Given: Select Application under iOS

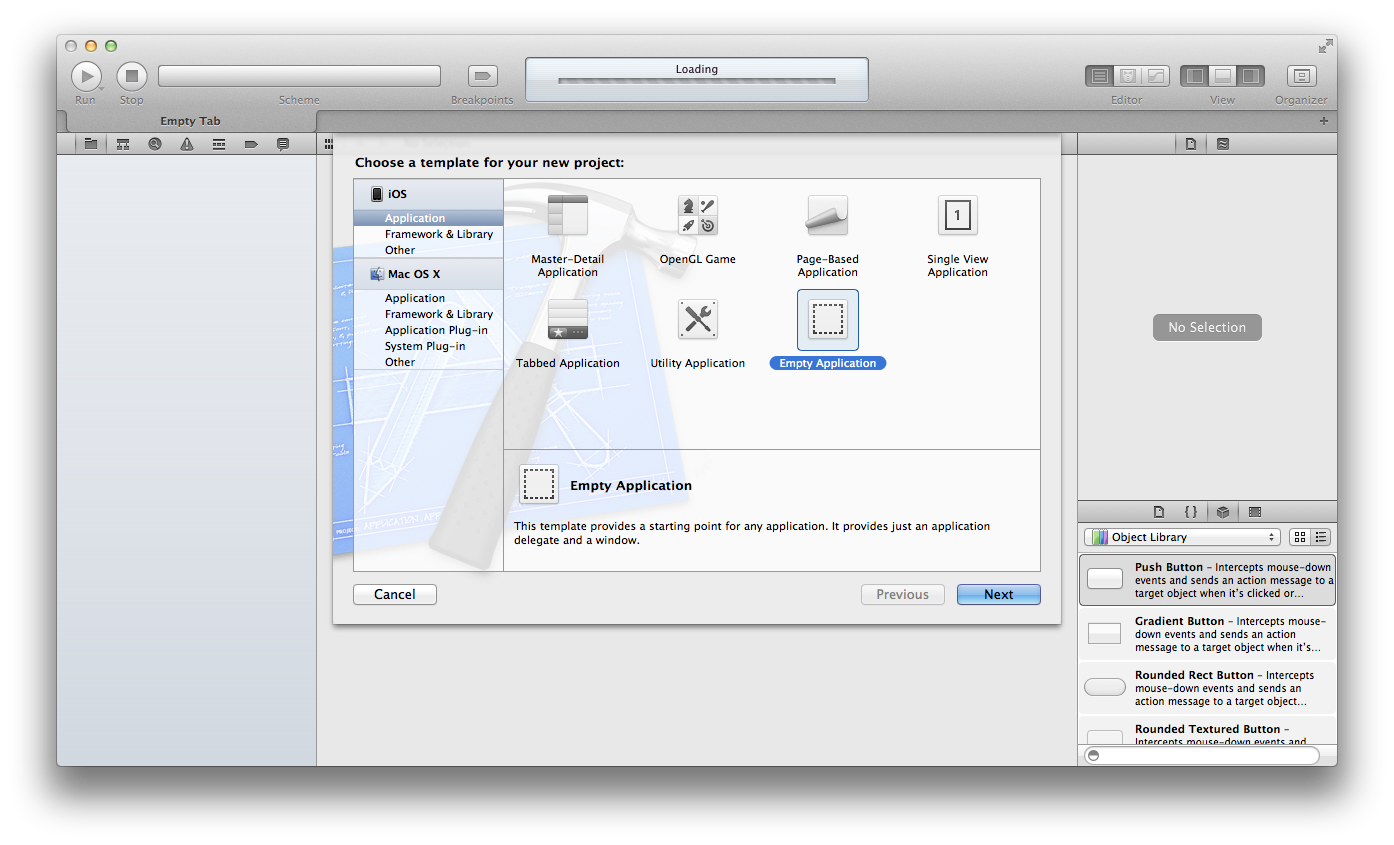Looking at the screenshot, I should pyautogui.click(x=428, y=218).
